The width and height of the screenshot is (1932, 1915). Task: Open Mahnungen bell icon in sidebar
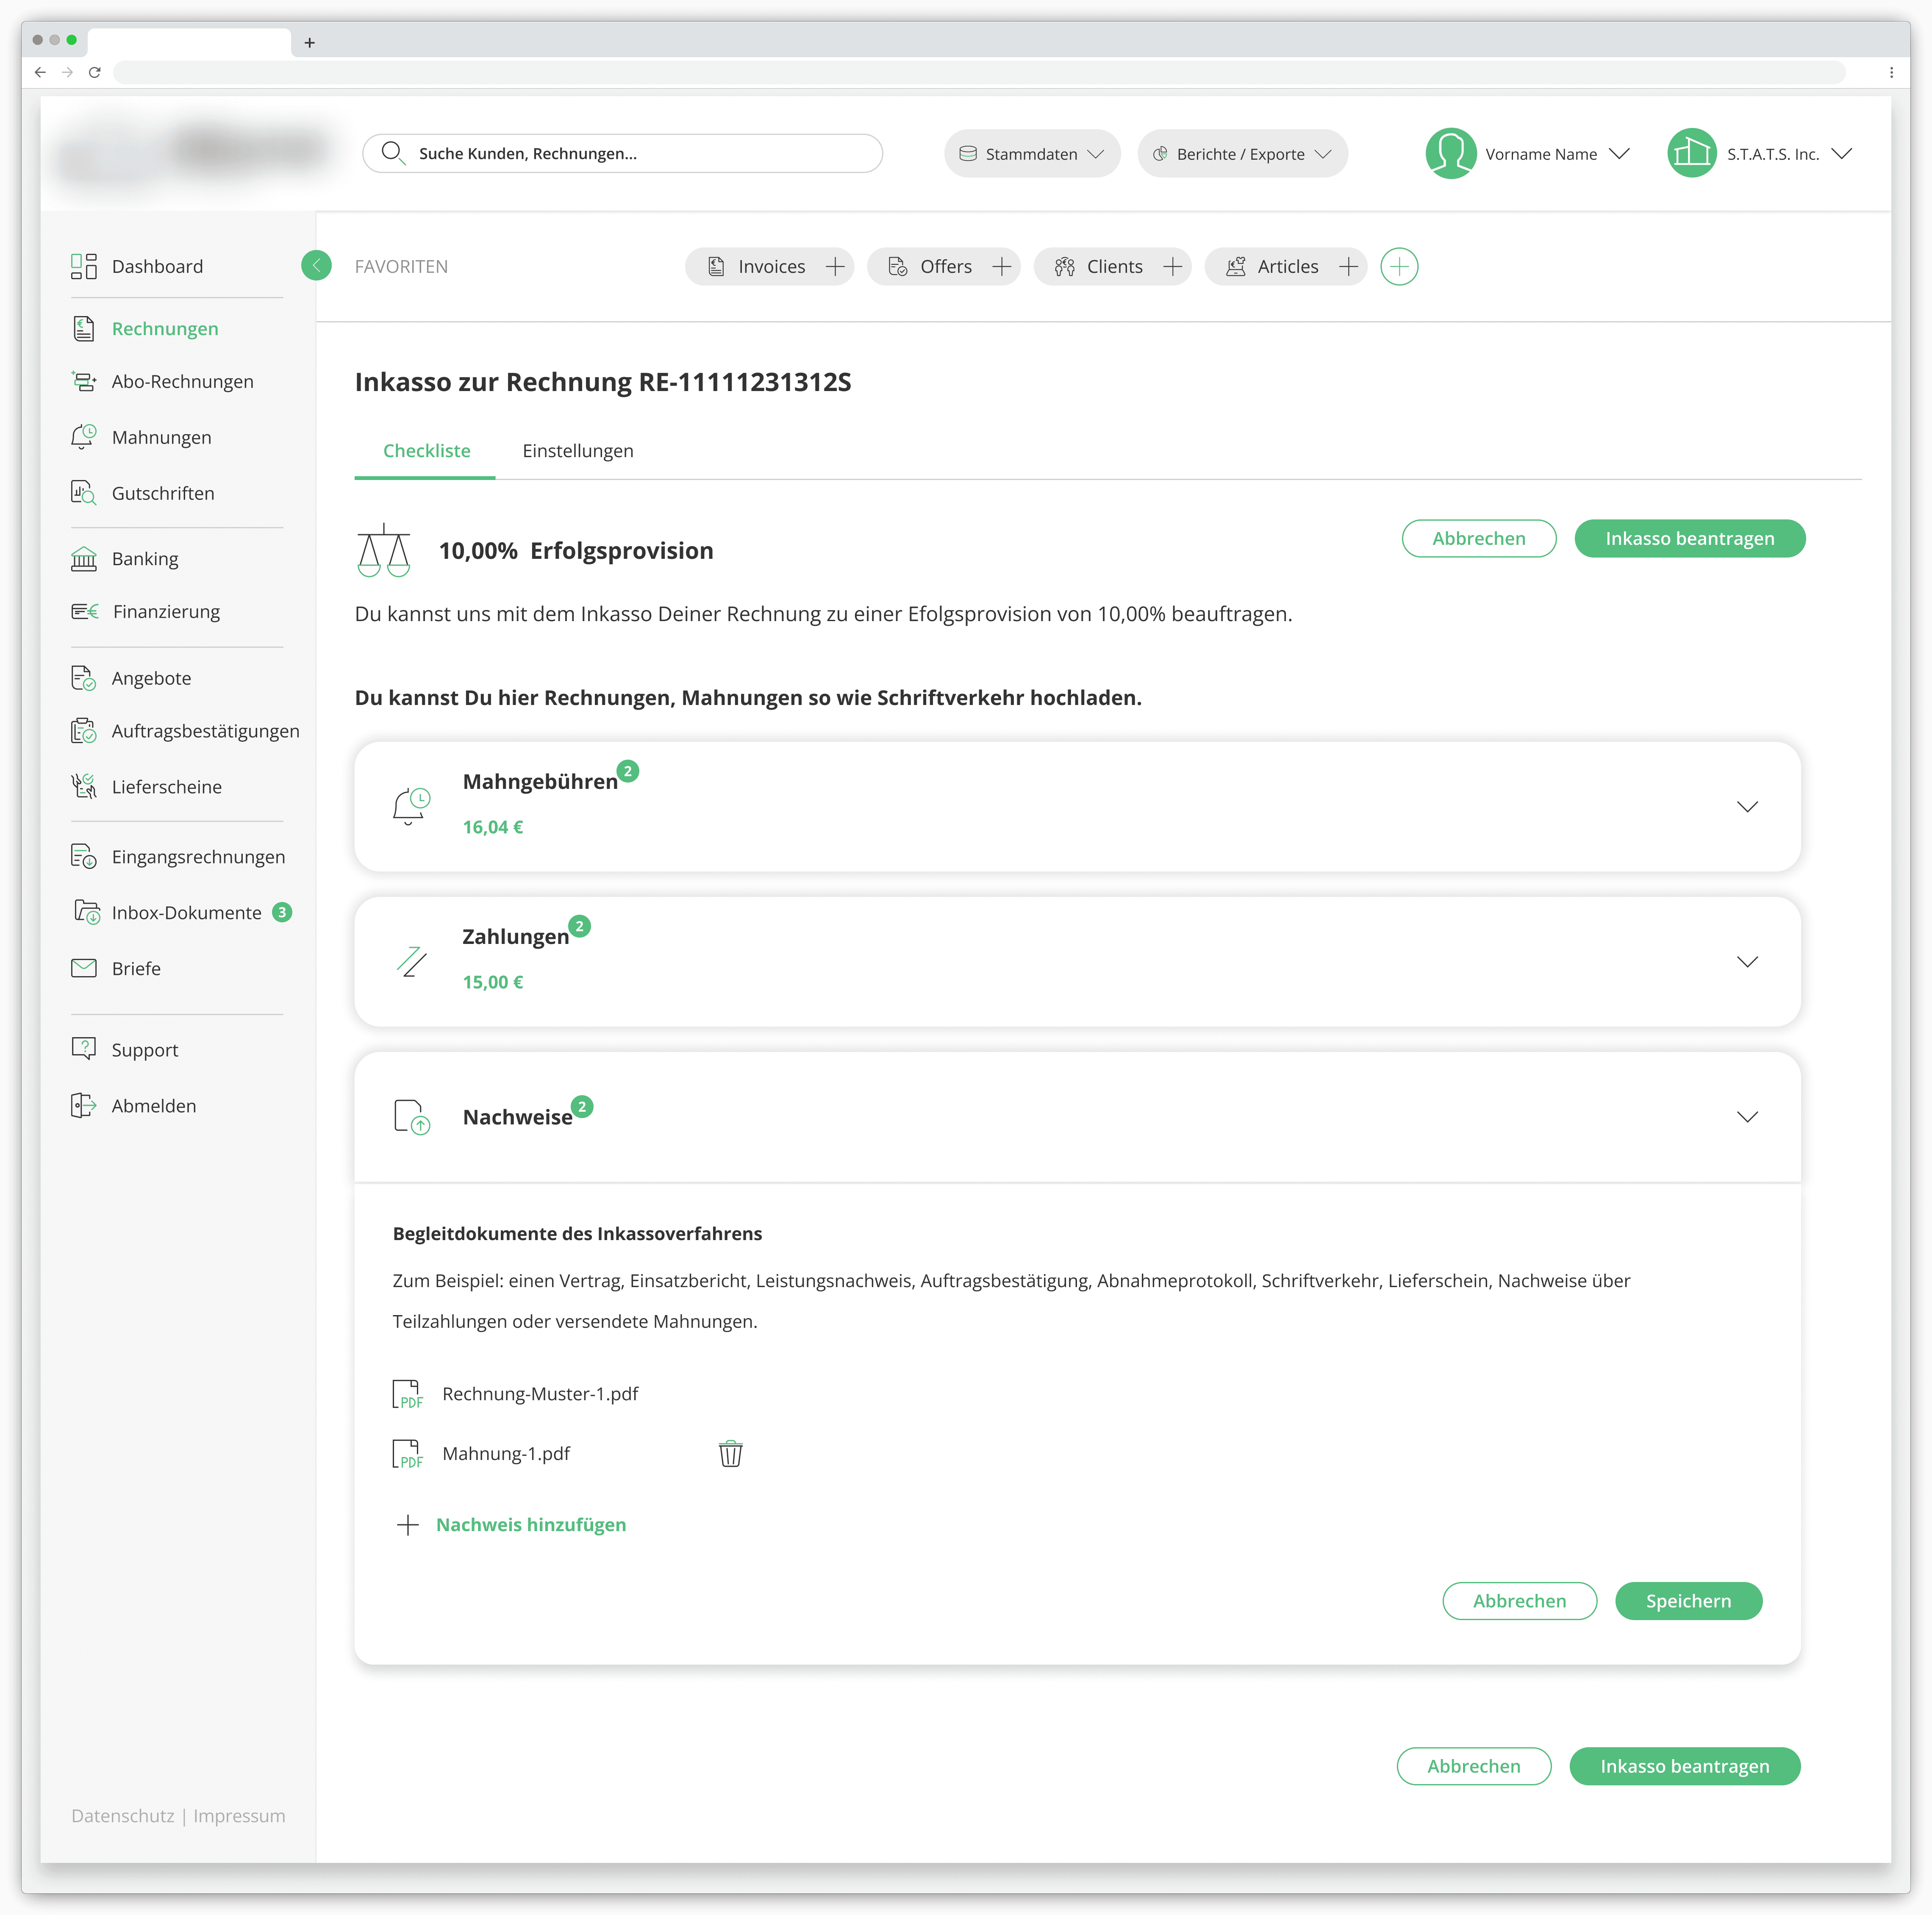click(x=84, y=437)
